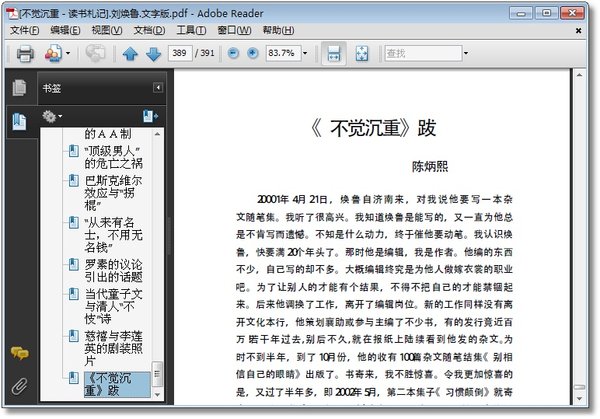The height and width of the screenshot is (419, 600).
Task: Close the document with menu bar X
Action: tap(579, 31)
